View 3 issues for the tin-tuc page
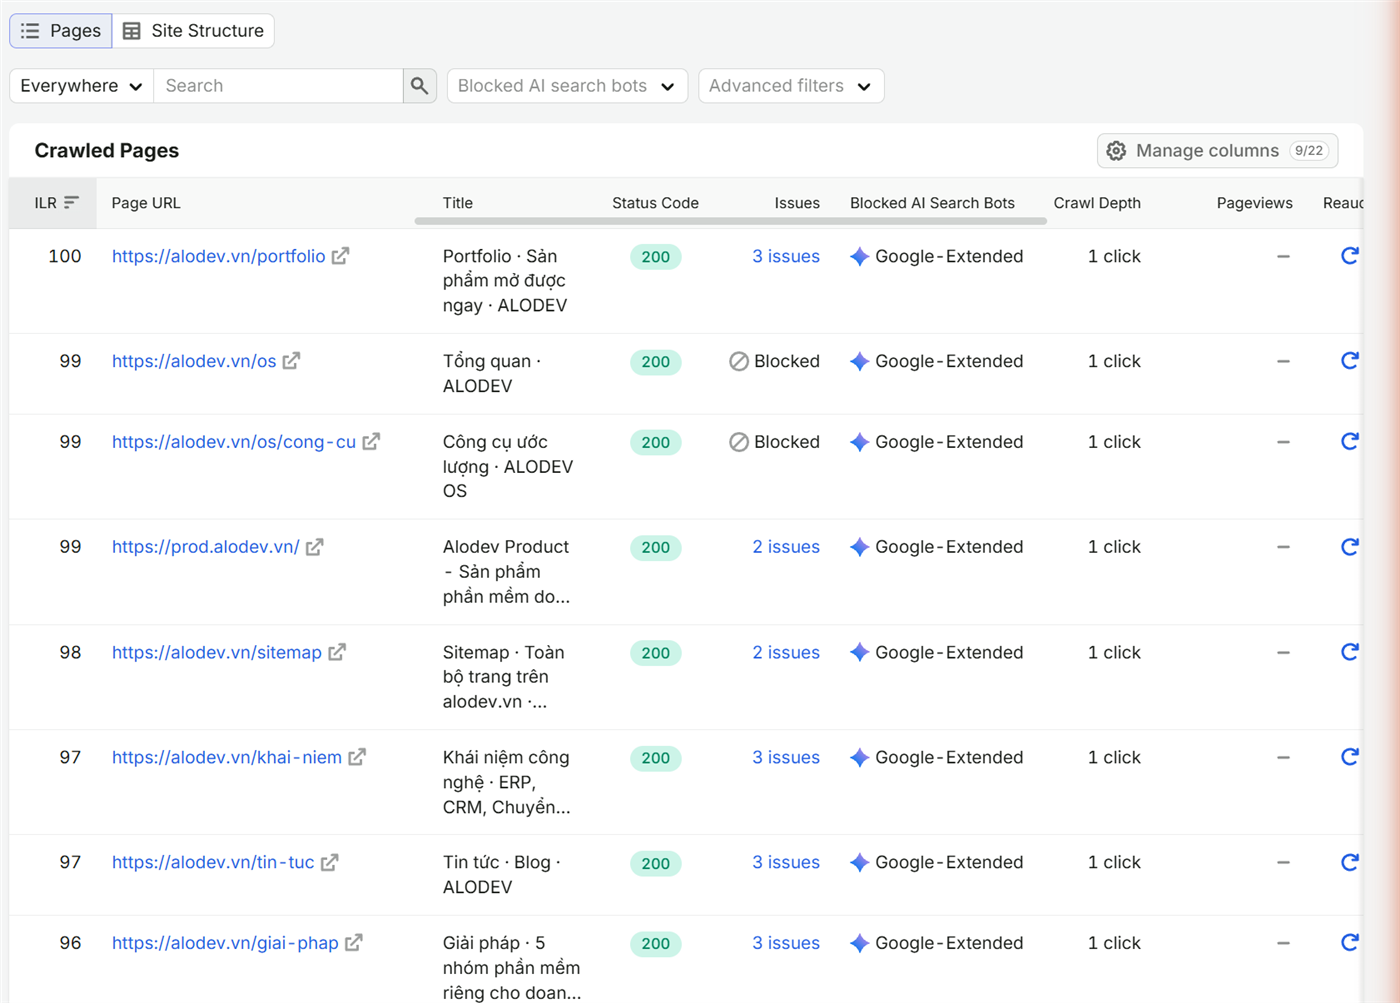This screenshot has width=1400, height=1003. click(x=786, y=862)
